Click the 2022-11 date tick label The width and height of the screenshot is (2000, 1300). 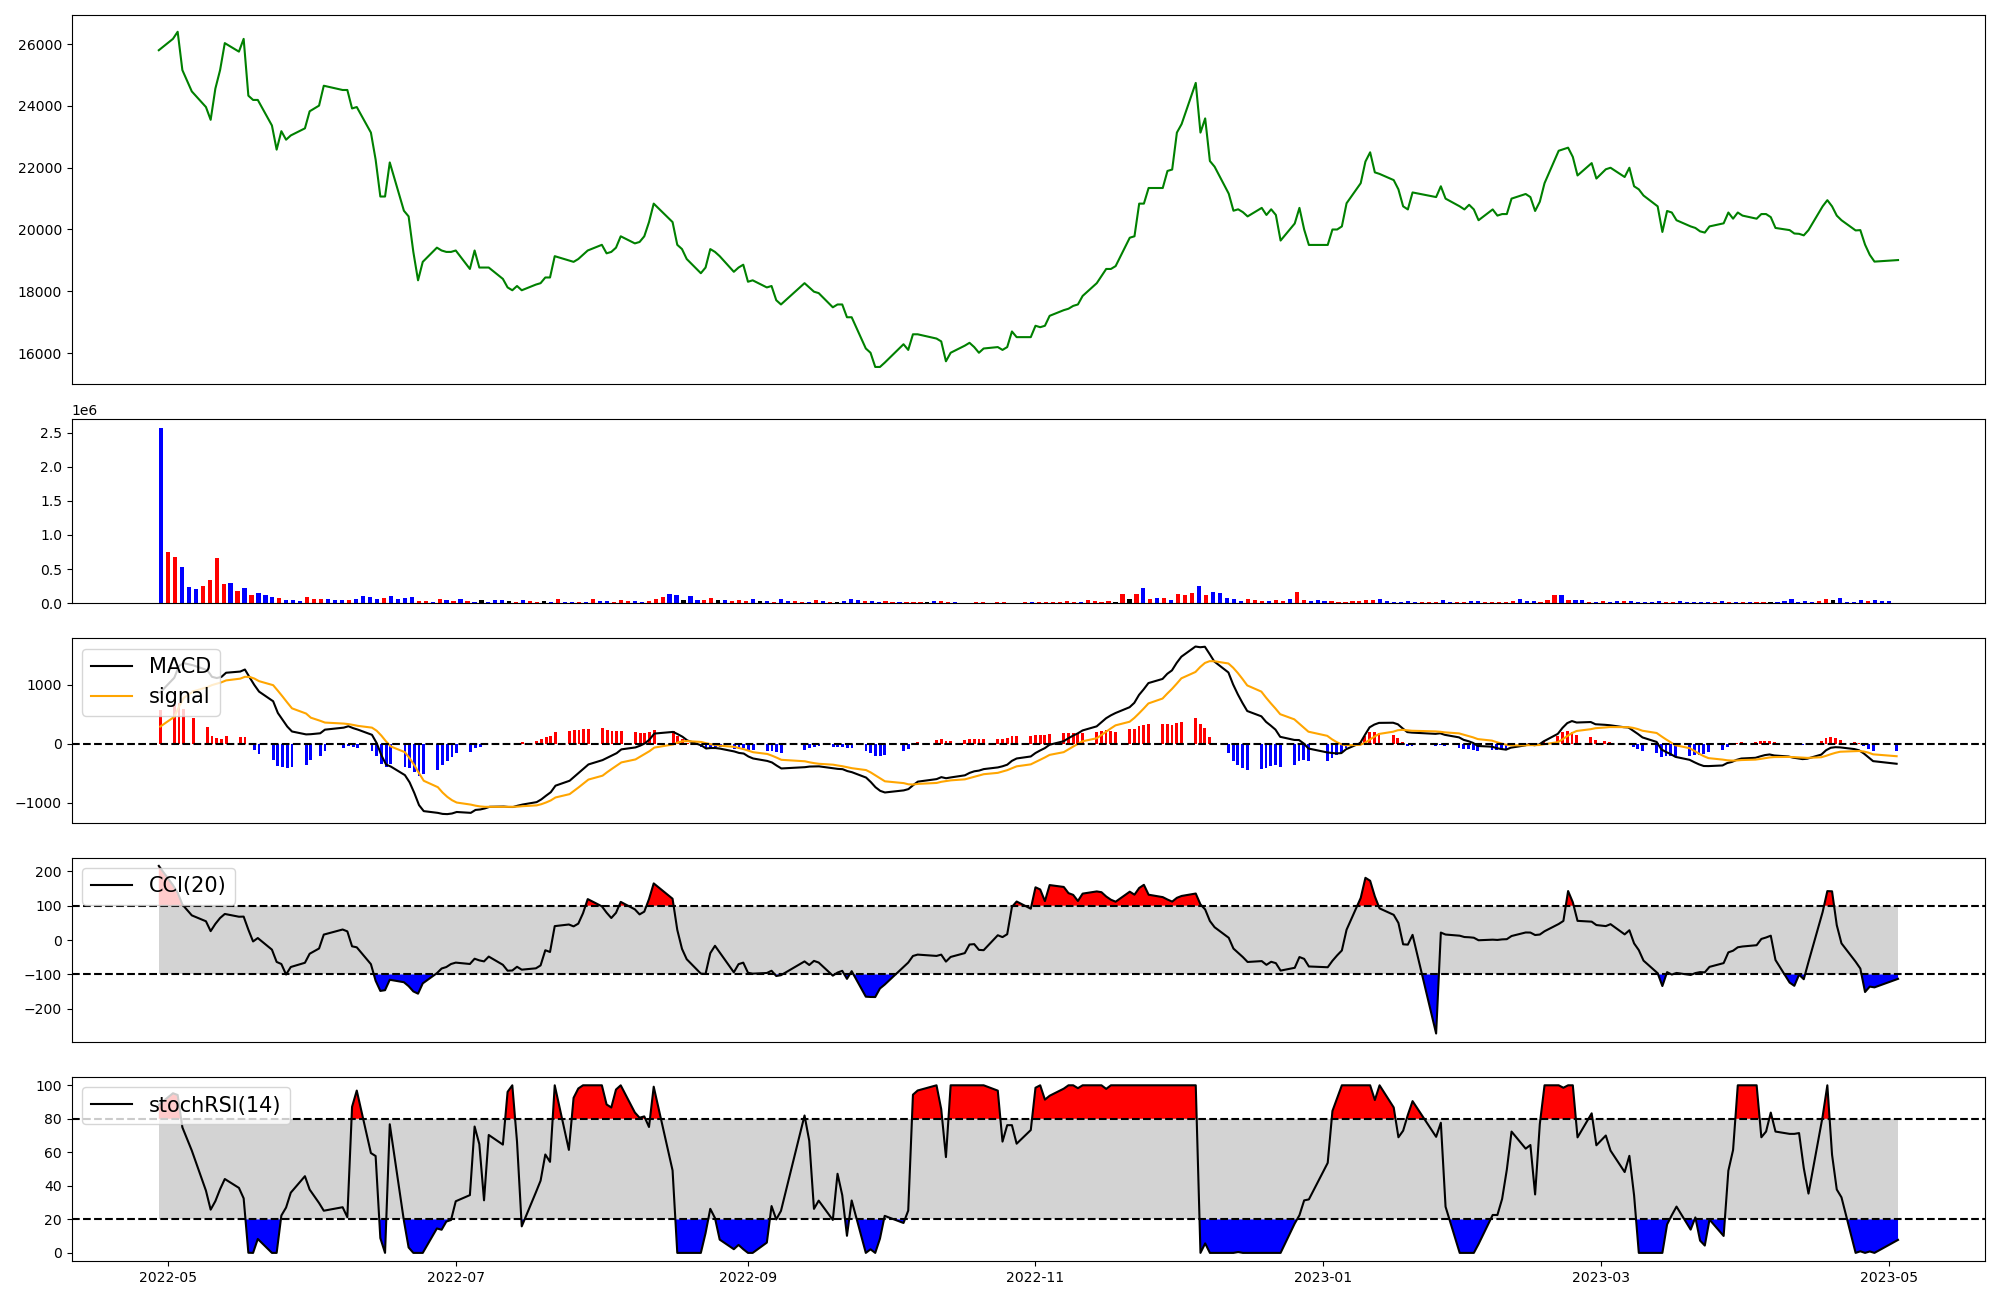click(1035, 1277)
